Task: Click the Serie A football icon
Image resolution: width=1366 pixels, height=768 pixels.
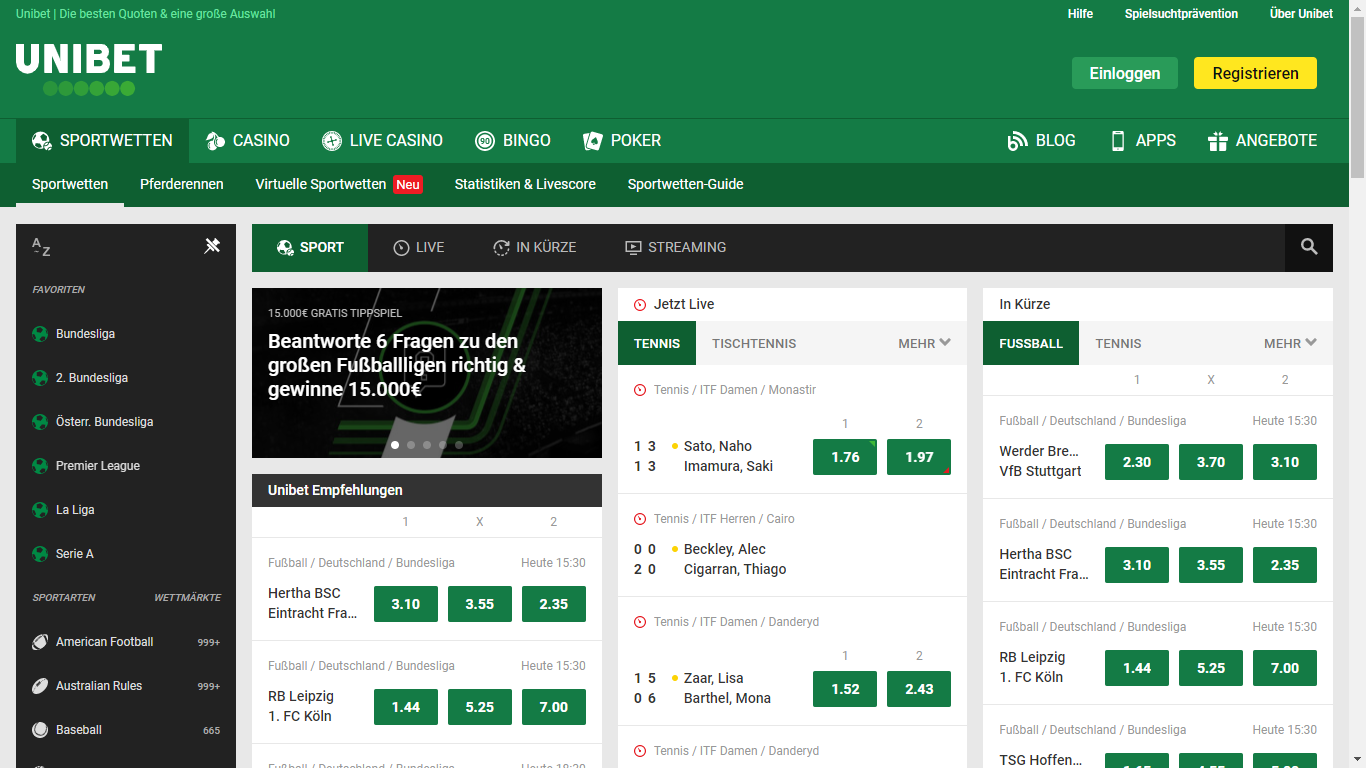Action: pos(40,554)
